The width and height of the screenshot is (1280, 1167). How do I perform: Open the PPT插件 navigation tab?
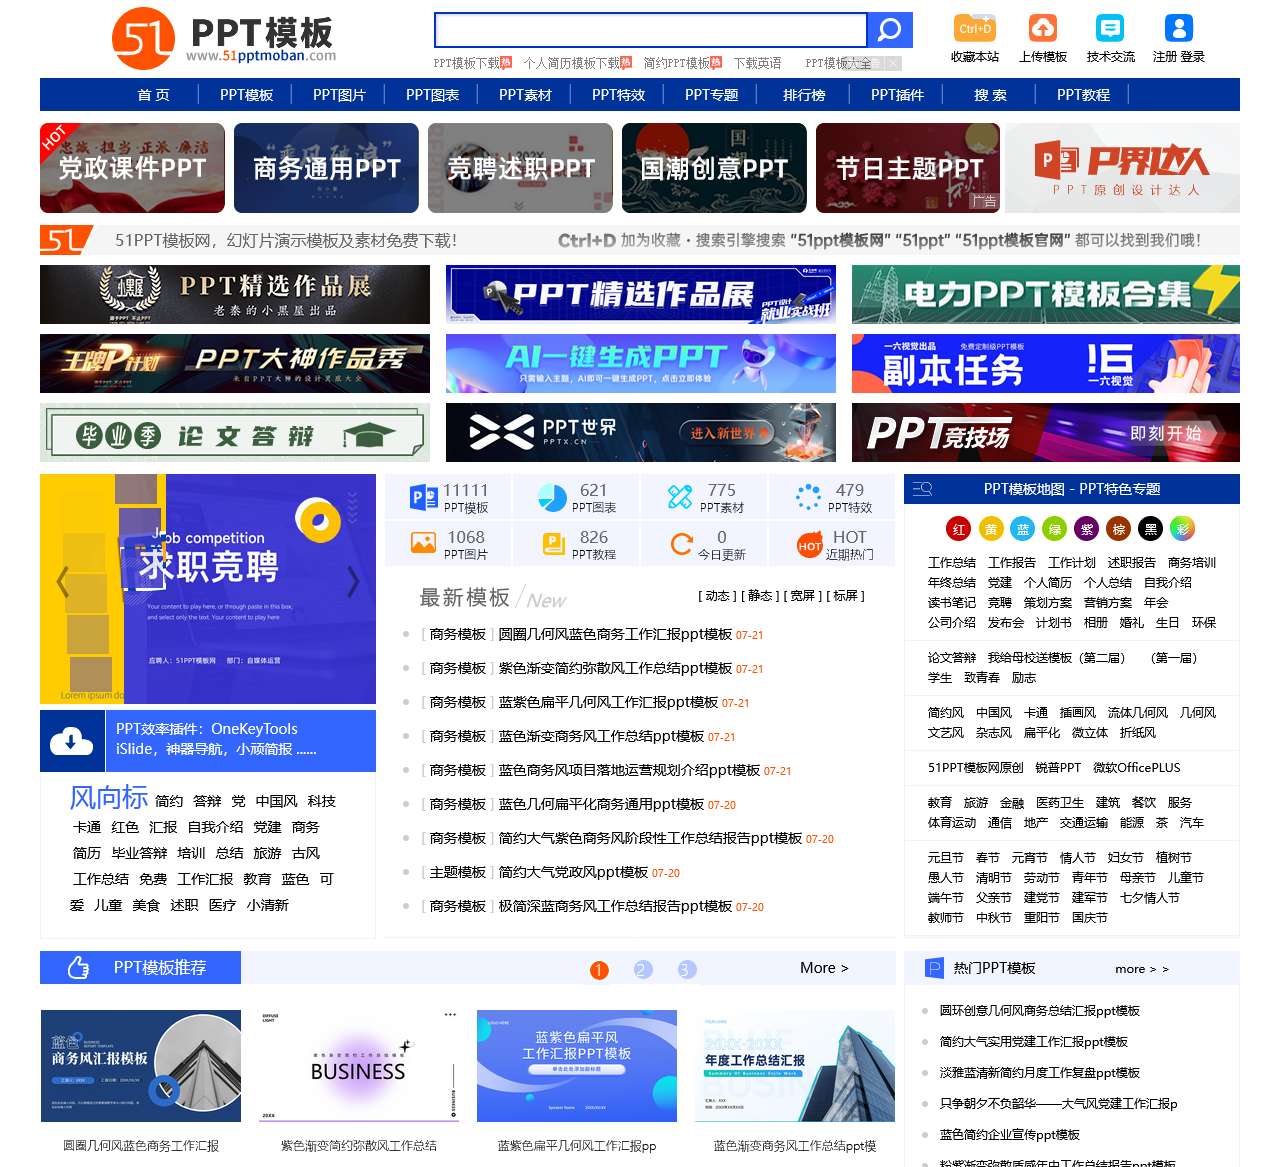pyautogui.click(x=898, y=95)
